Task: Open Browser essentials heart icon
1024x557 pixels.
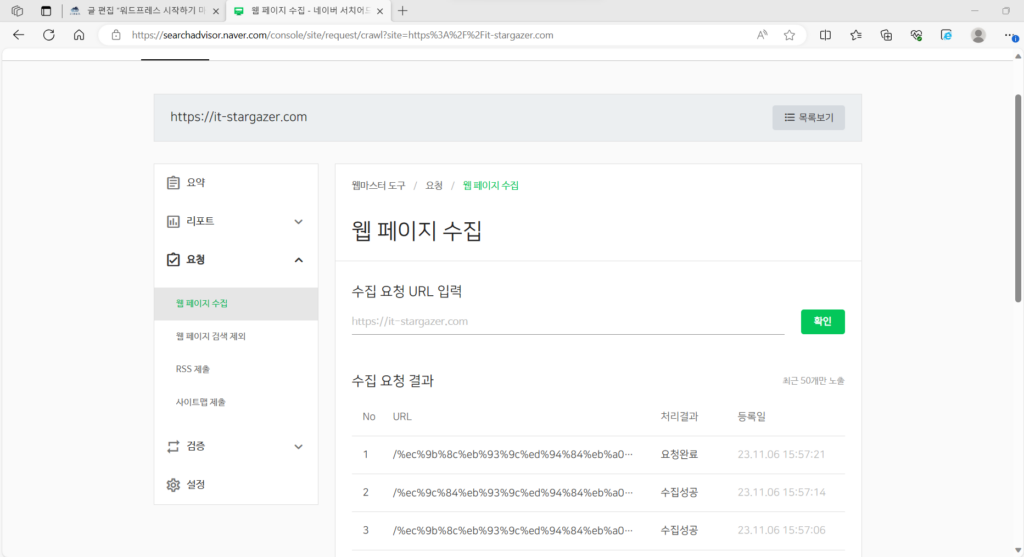Action: (x=916, y=35)
